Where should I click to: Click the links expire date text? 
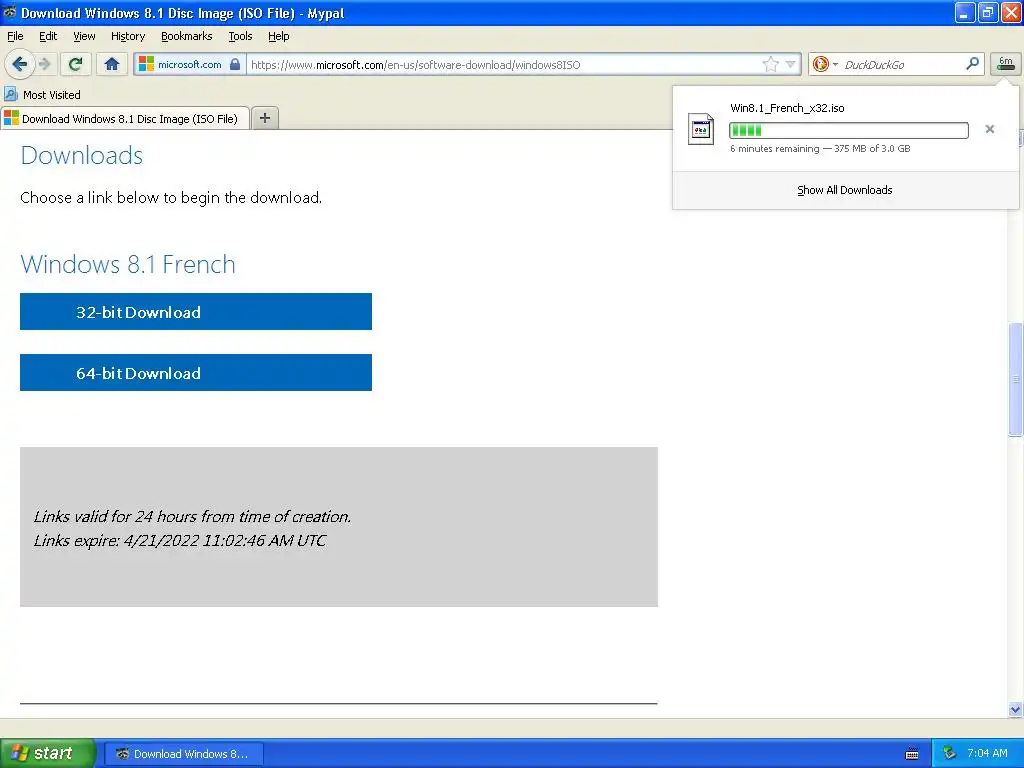pos(180,540)
